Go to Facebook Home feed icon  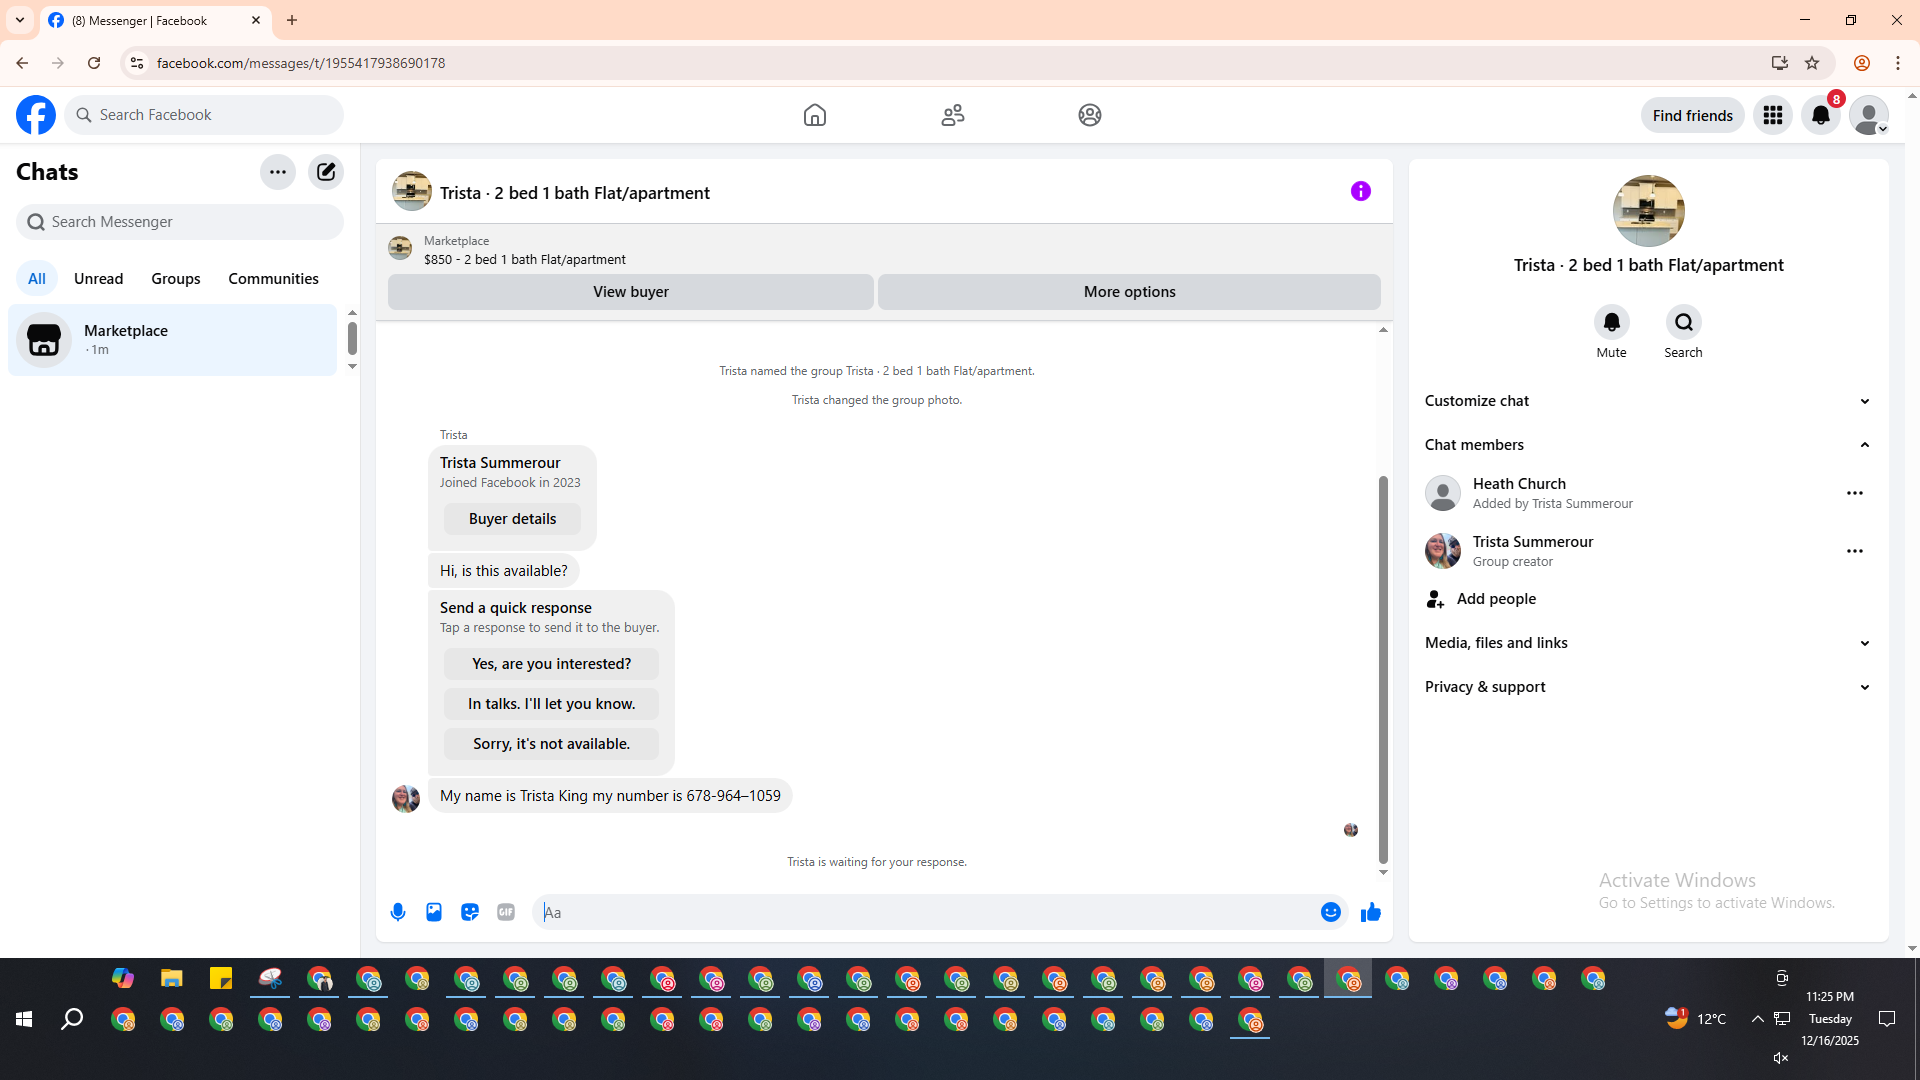click(x=815, y=115)
